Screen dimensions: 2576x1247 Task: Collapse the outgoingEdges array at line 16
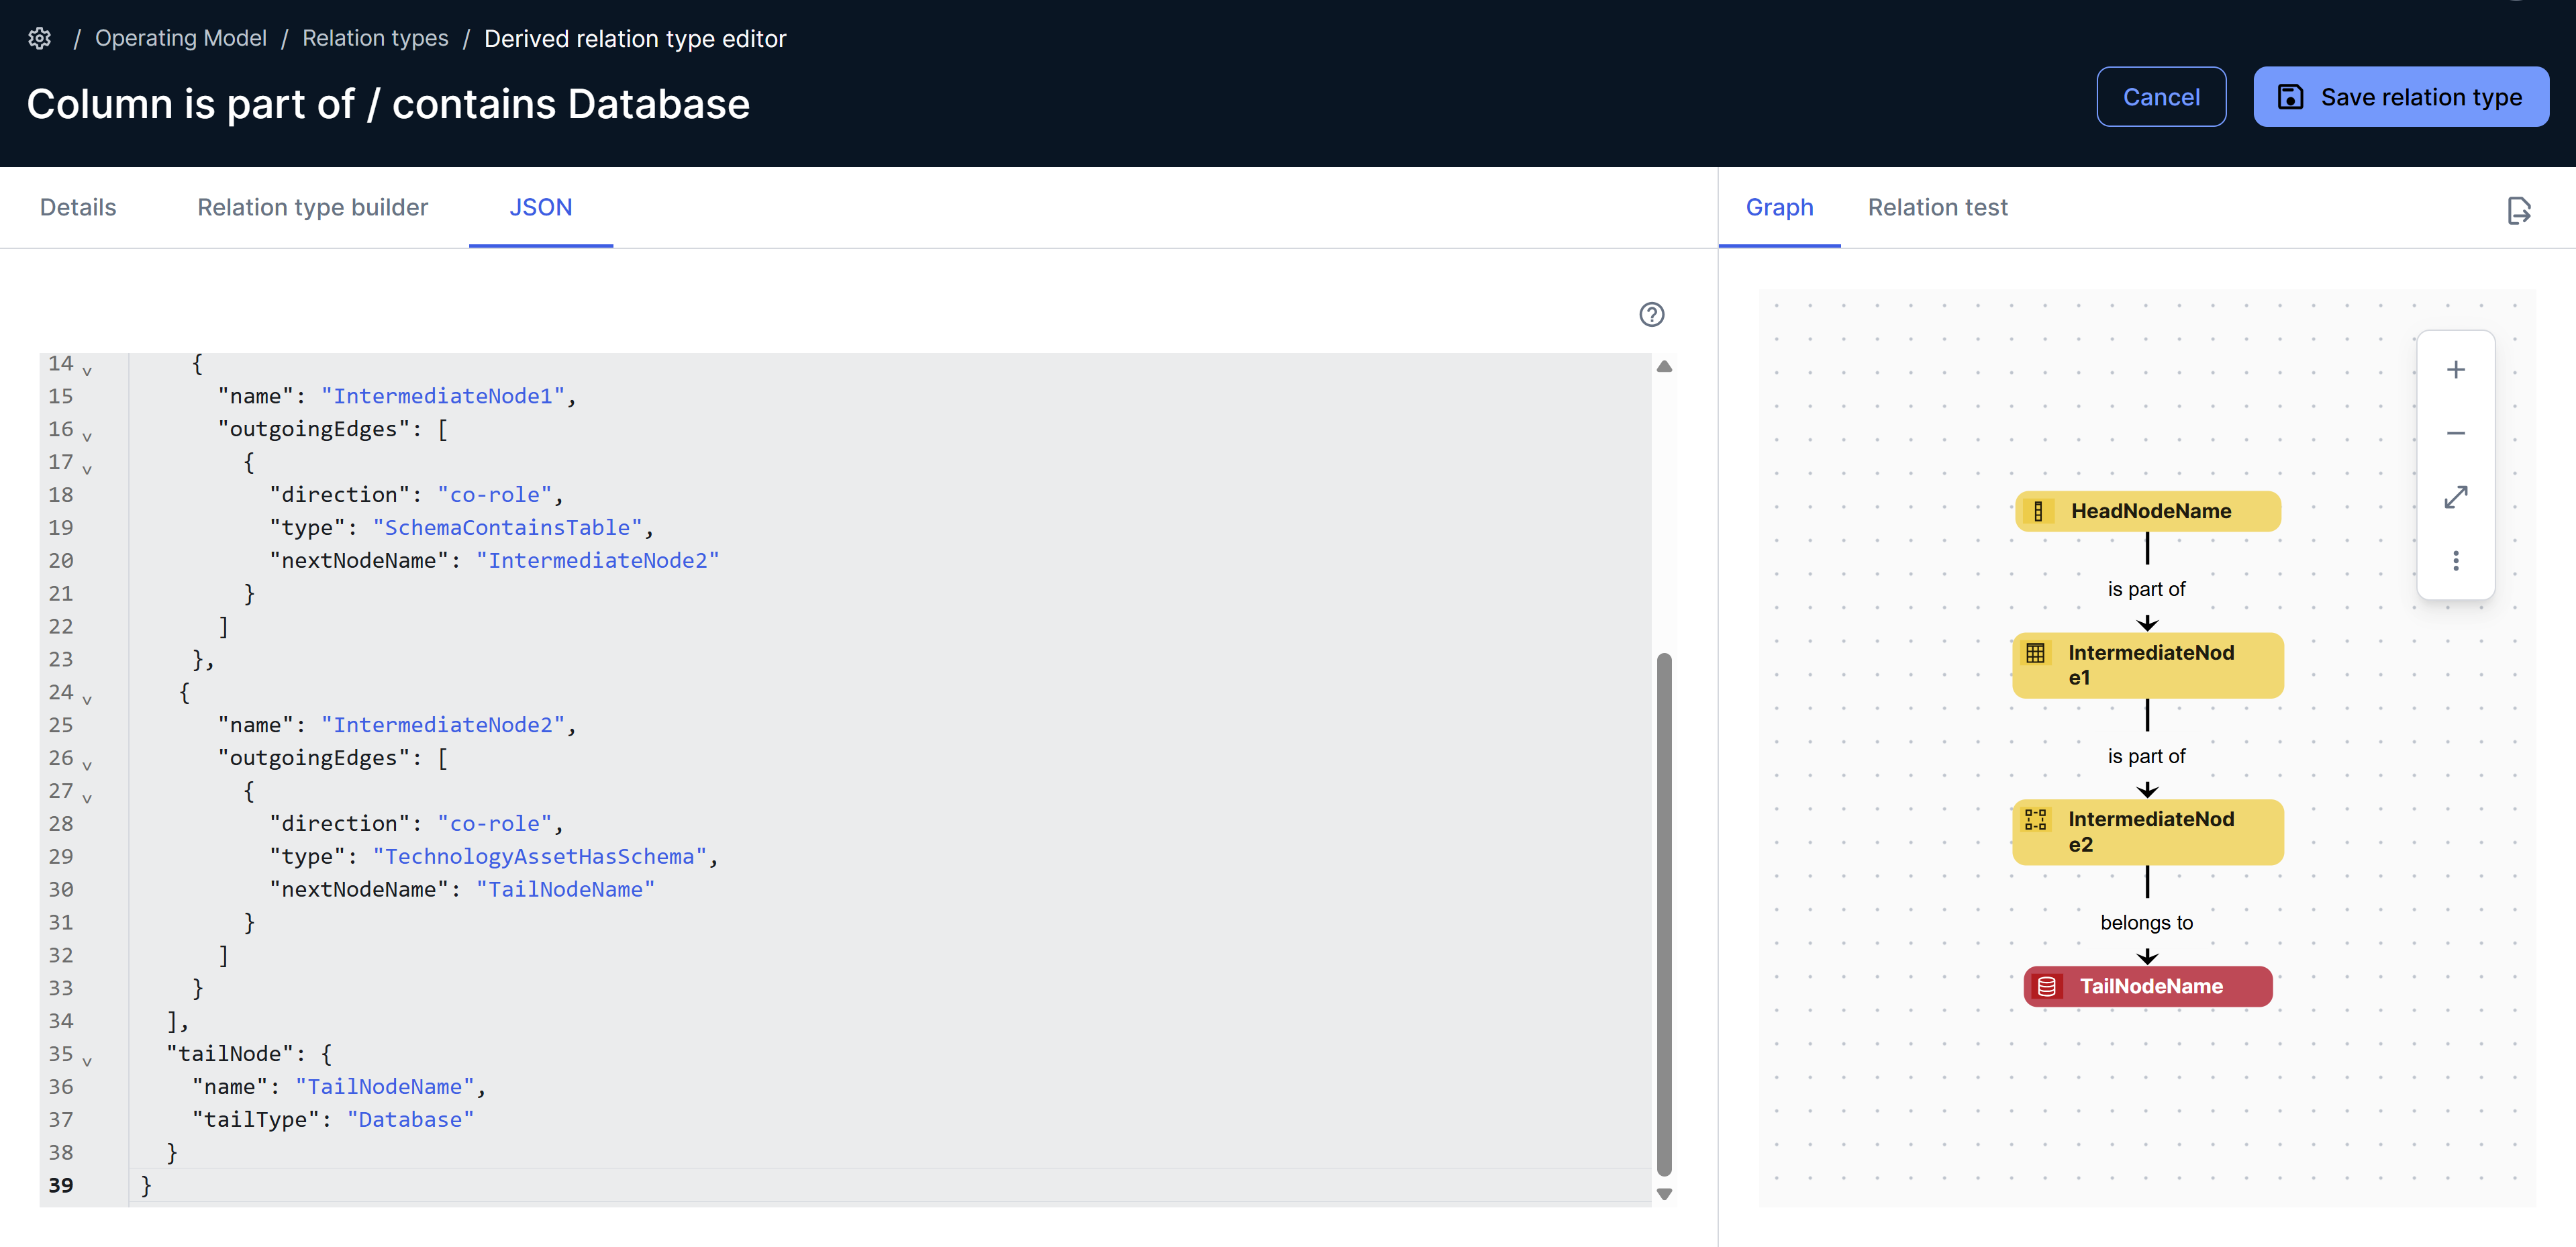tap(87, 437)
